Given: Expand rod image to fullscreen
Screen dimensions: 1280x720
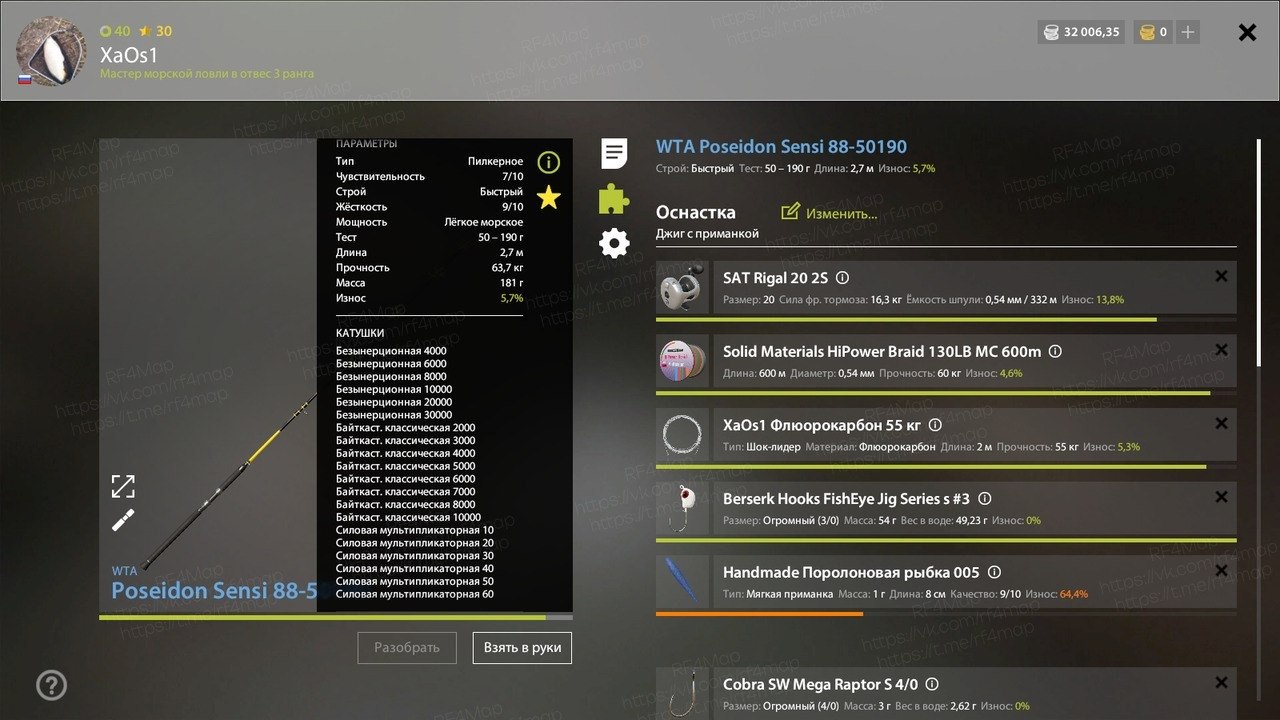Looking at the screenshot, I should 123,486.
